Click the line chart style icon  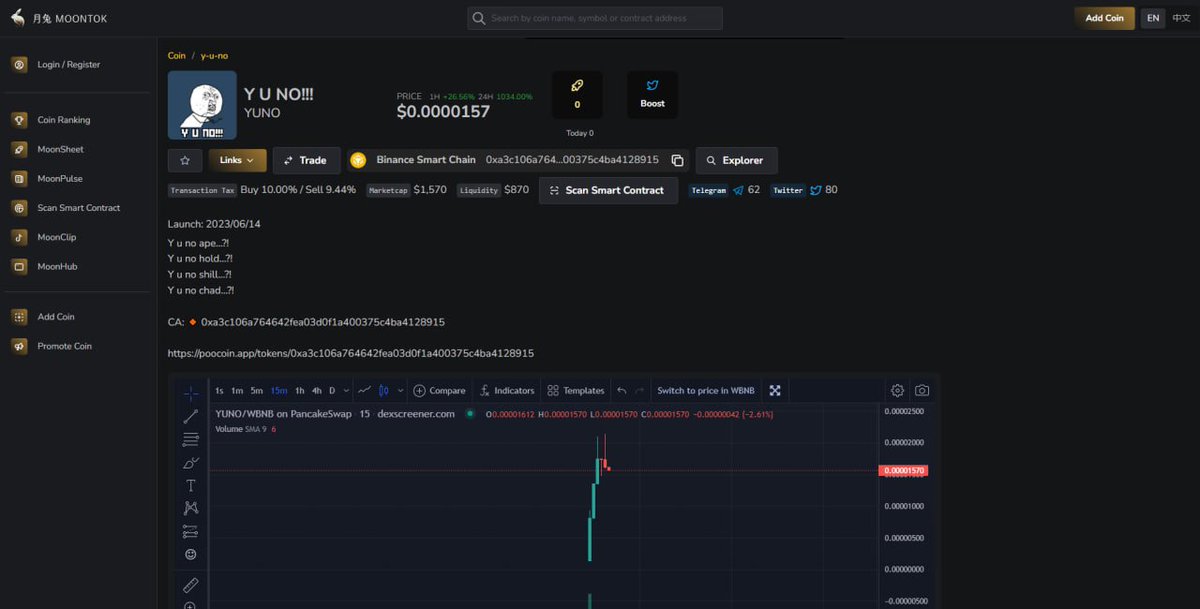point(365,390)
